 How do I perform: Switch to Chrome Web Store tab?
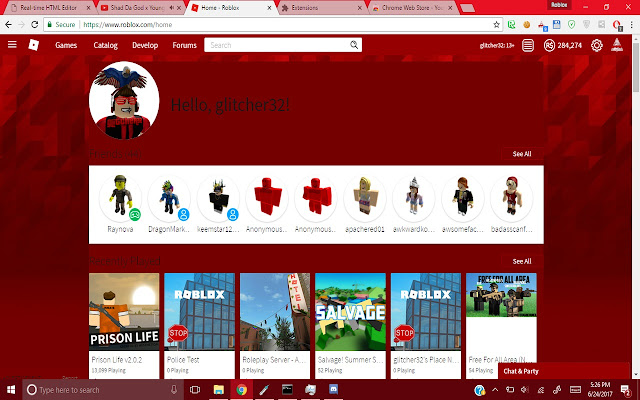tap(412, 8)
